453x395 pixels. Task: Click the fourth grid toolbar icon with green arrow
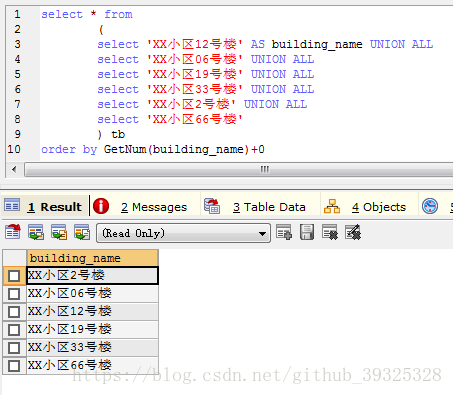[82, 232]
